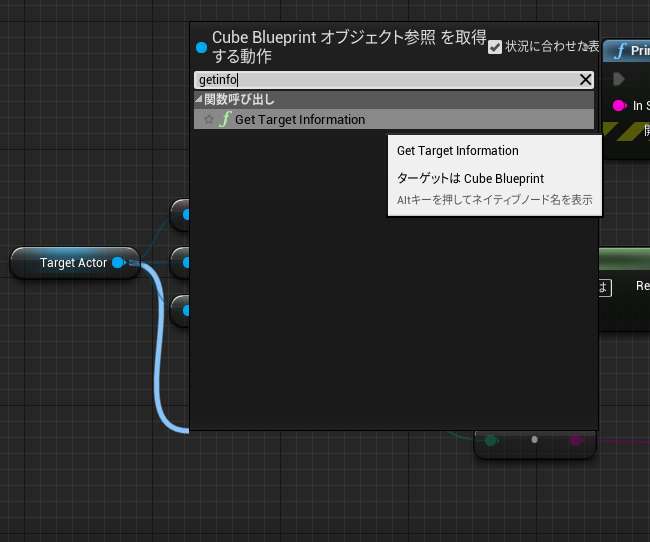Favorite star beside Get Target Information
This screenshot has height=542, width=650.
tap(209, 120)
